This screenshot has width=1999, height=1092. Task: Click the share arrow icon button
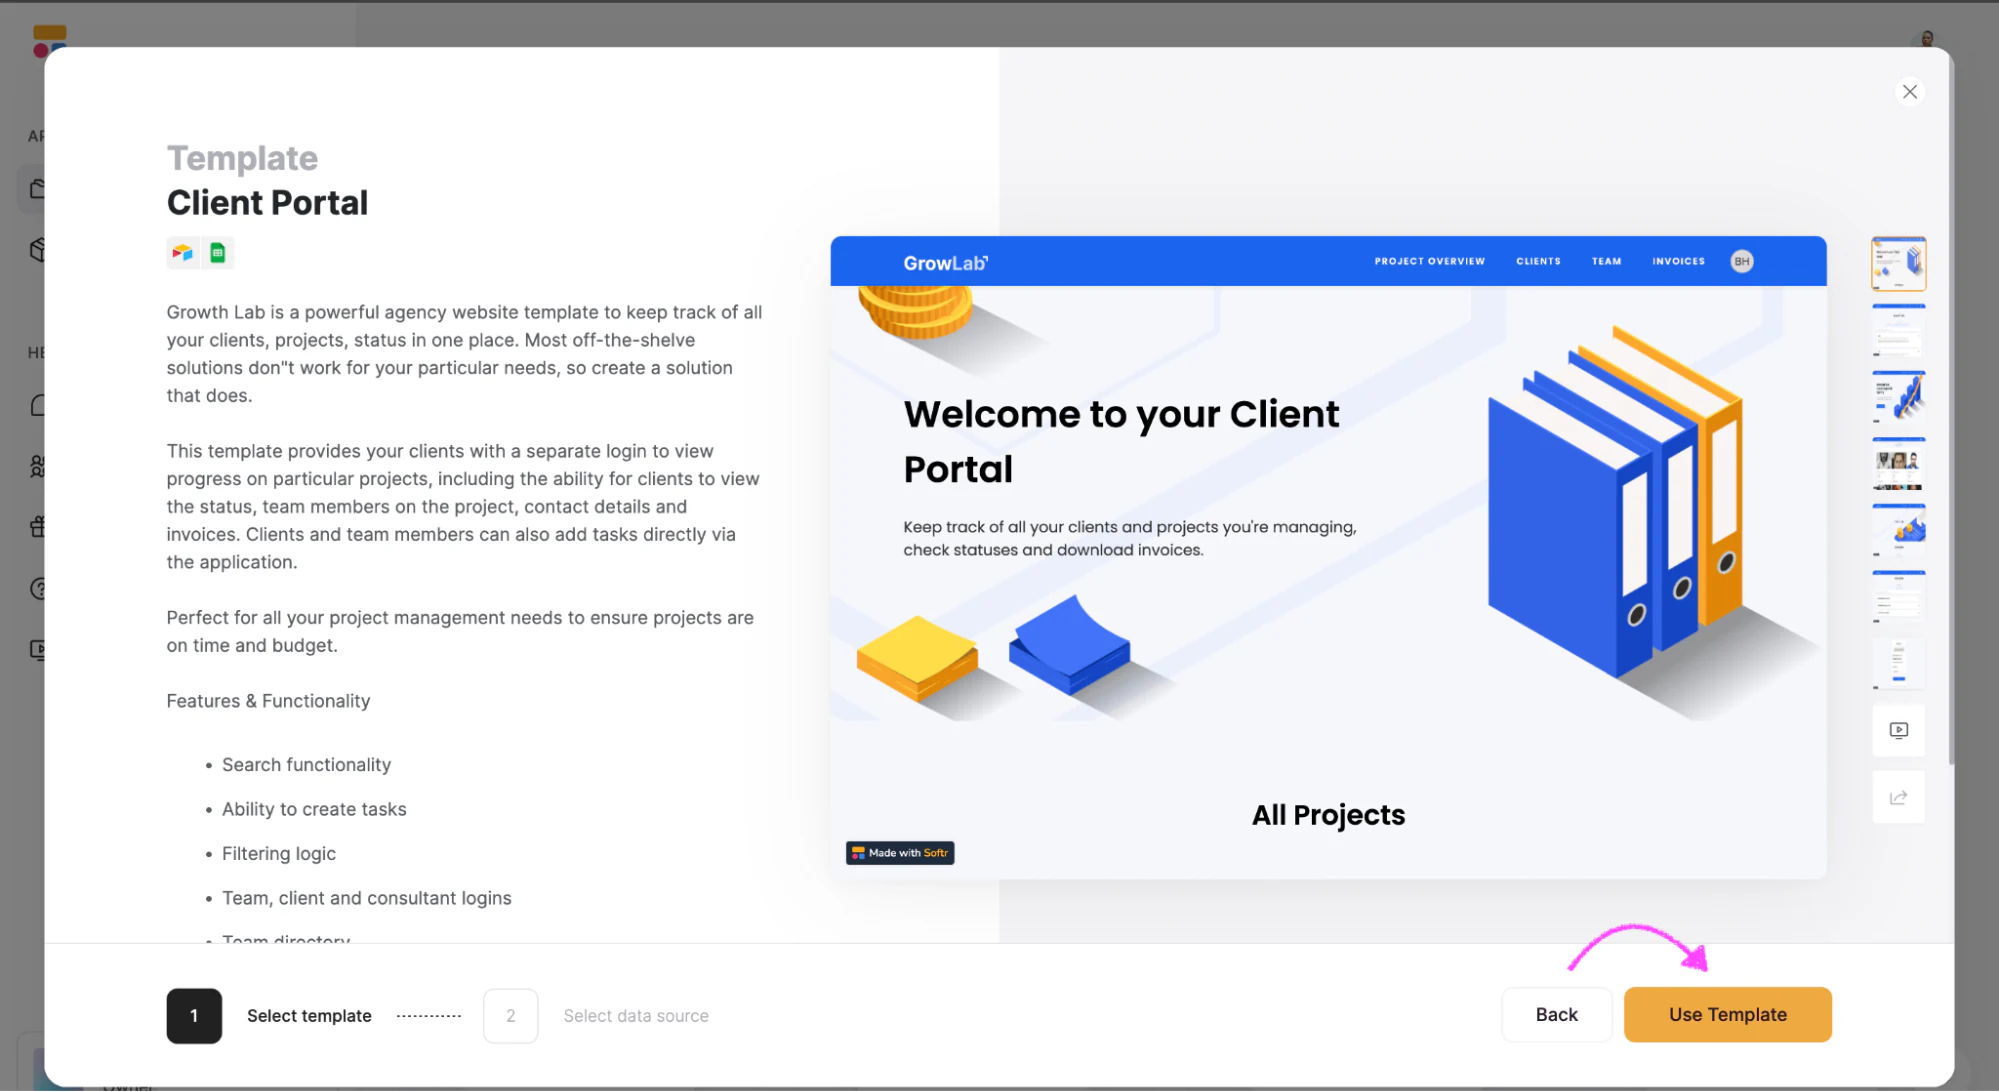point(1898,797)
